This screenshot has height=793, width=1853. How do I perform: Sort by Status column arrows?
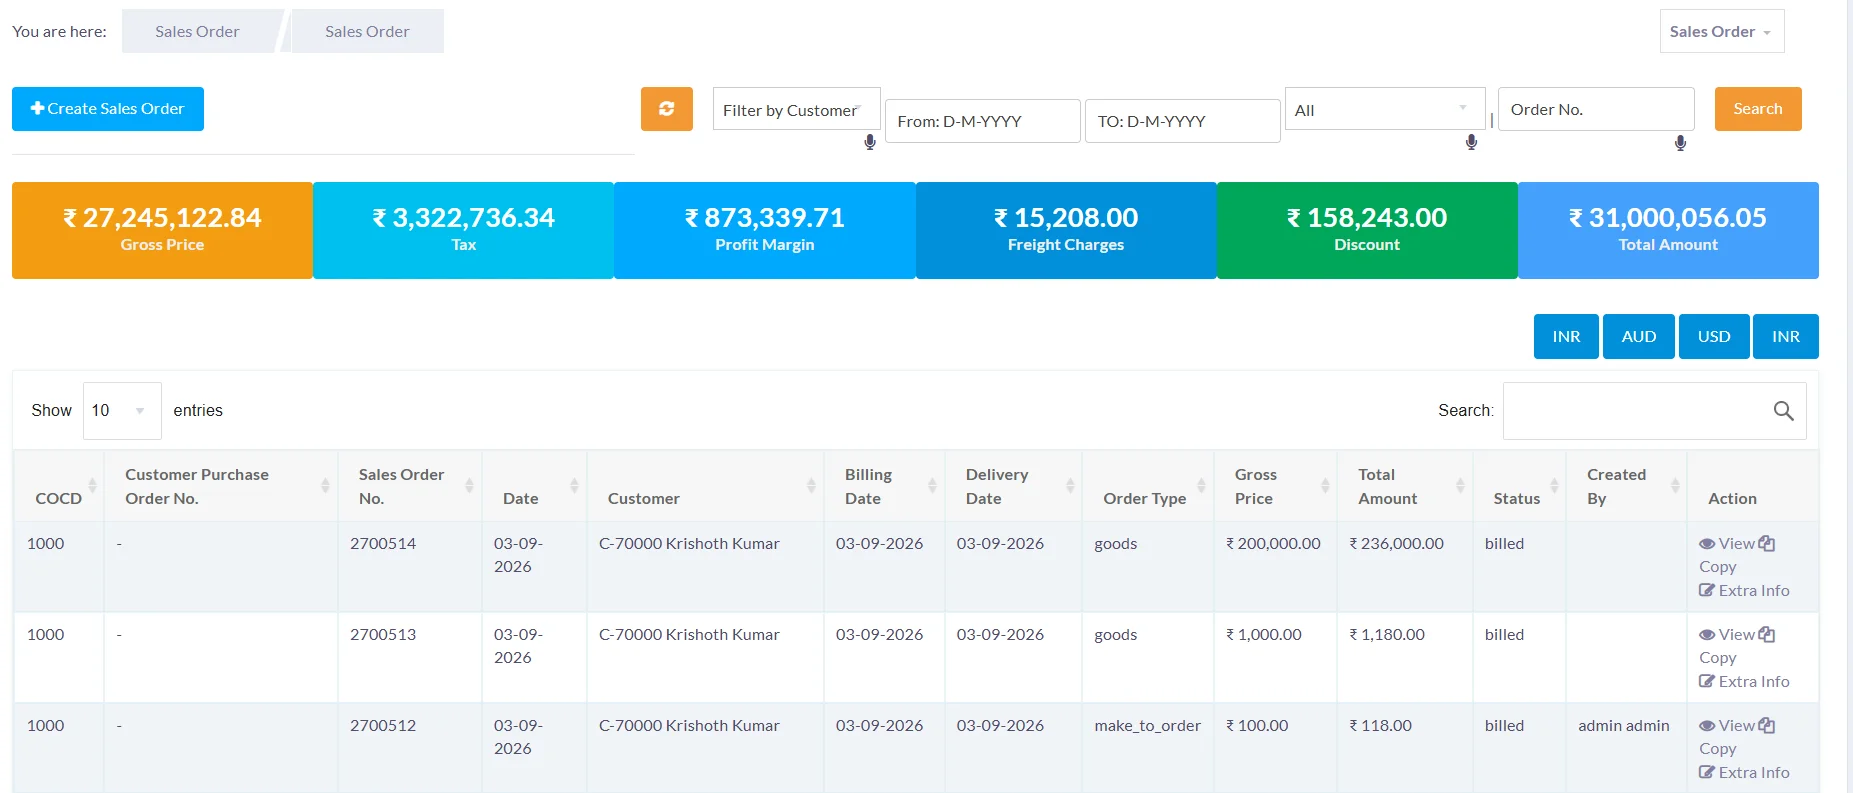pyautogui.click(x=1554, y=486)
